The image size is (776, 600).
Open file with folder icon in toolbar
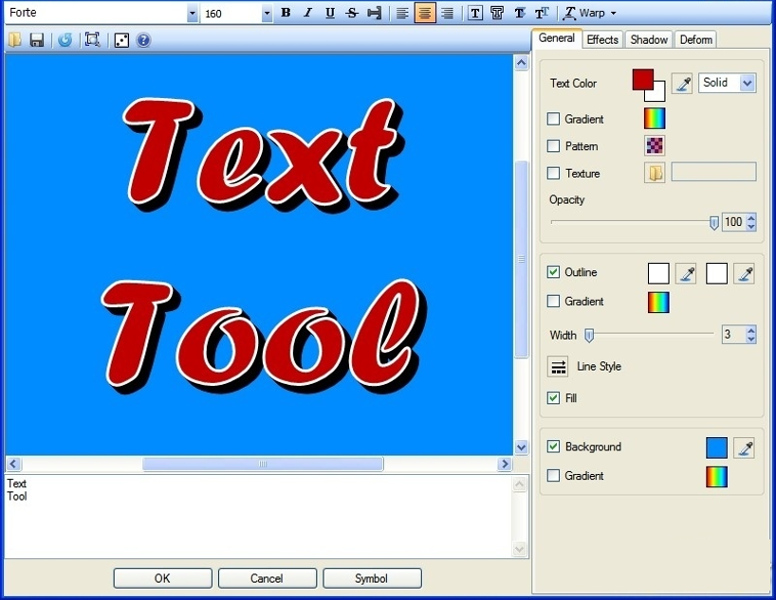tap(15, 40)
